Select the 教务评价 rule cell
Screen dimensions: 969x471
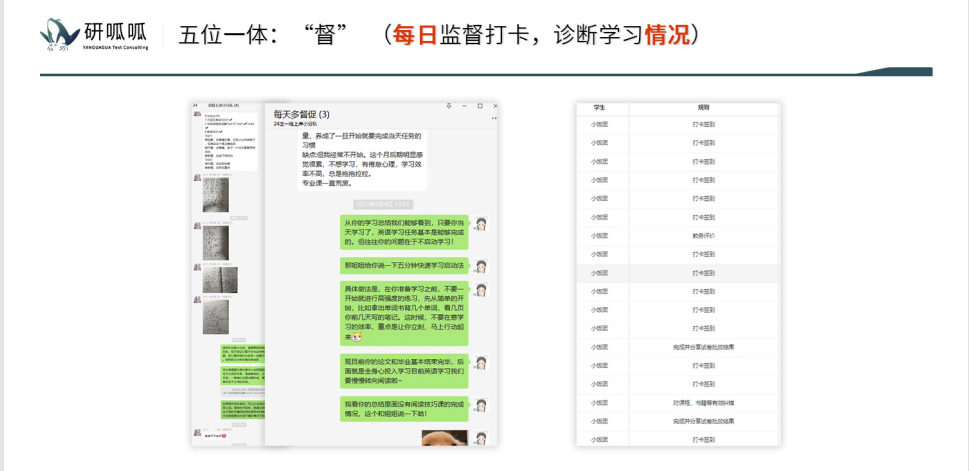pos(703,236)
